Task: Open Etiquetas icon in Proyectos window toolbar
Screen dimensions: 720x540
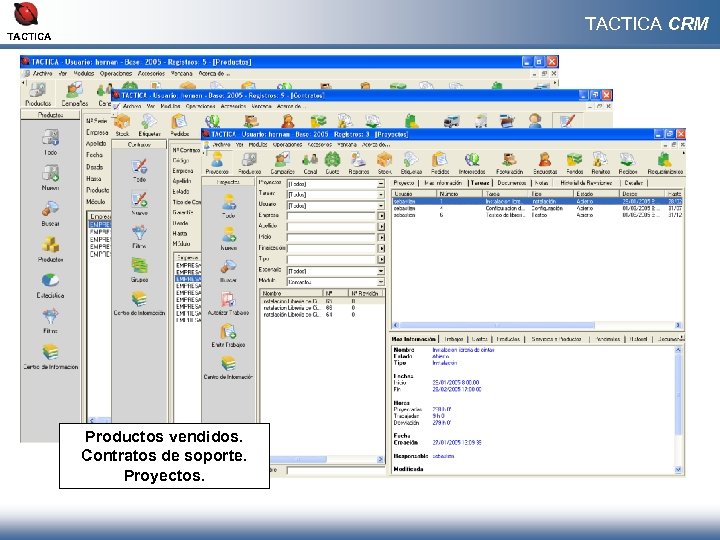Action: click(411, 163)
